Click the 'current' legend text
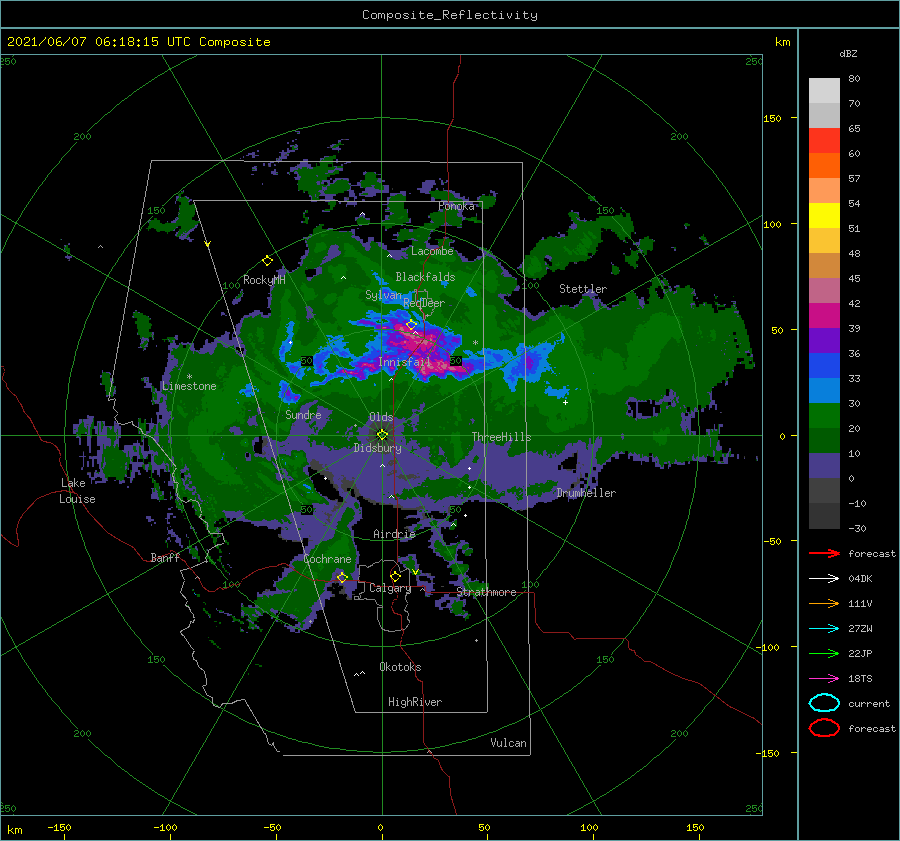This screenshot has height=841, width=900. [x=868, y=703]
